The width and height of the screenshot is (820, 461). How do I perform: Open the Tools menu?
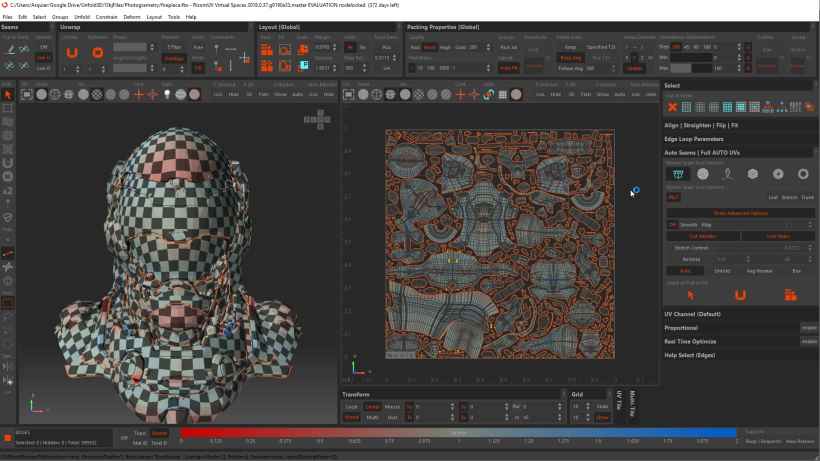pyautogui.click(x=174, y=17)
